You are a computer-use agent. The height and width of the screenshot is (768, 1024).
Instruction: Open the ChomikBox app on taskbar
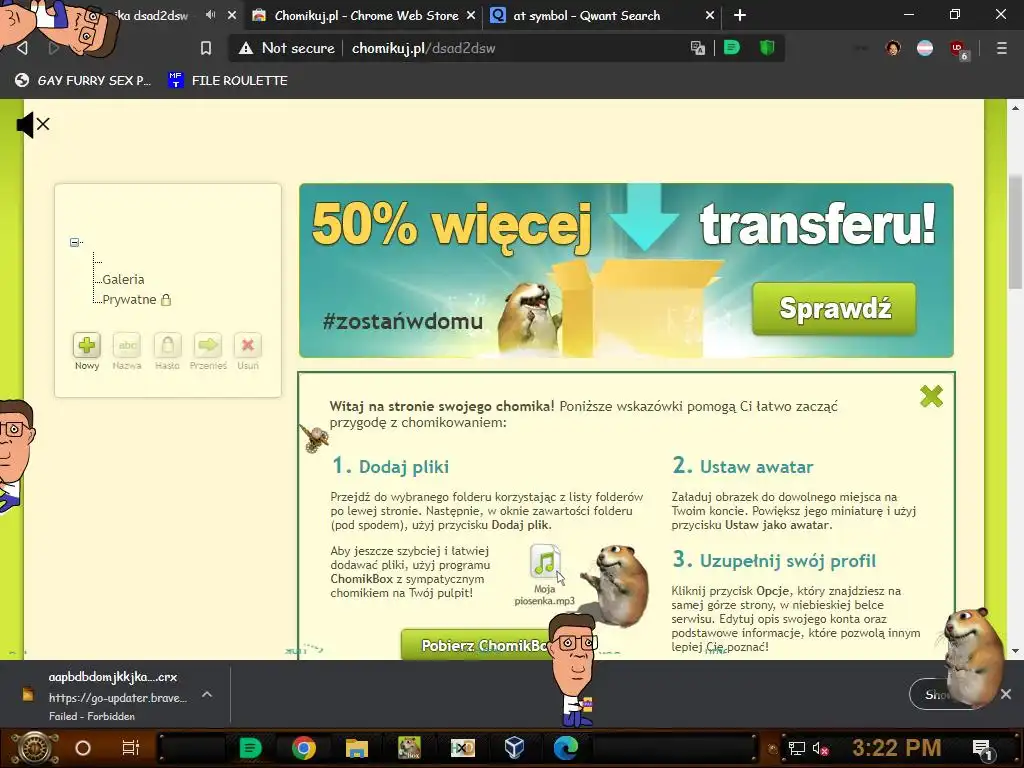tap(409, 748)
